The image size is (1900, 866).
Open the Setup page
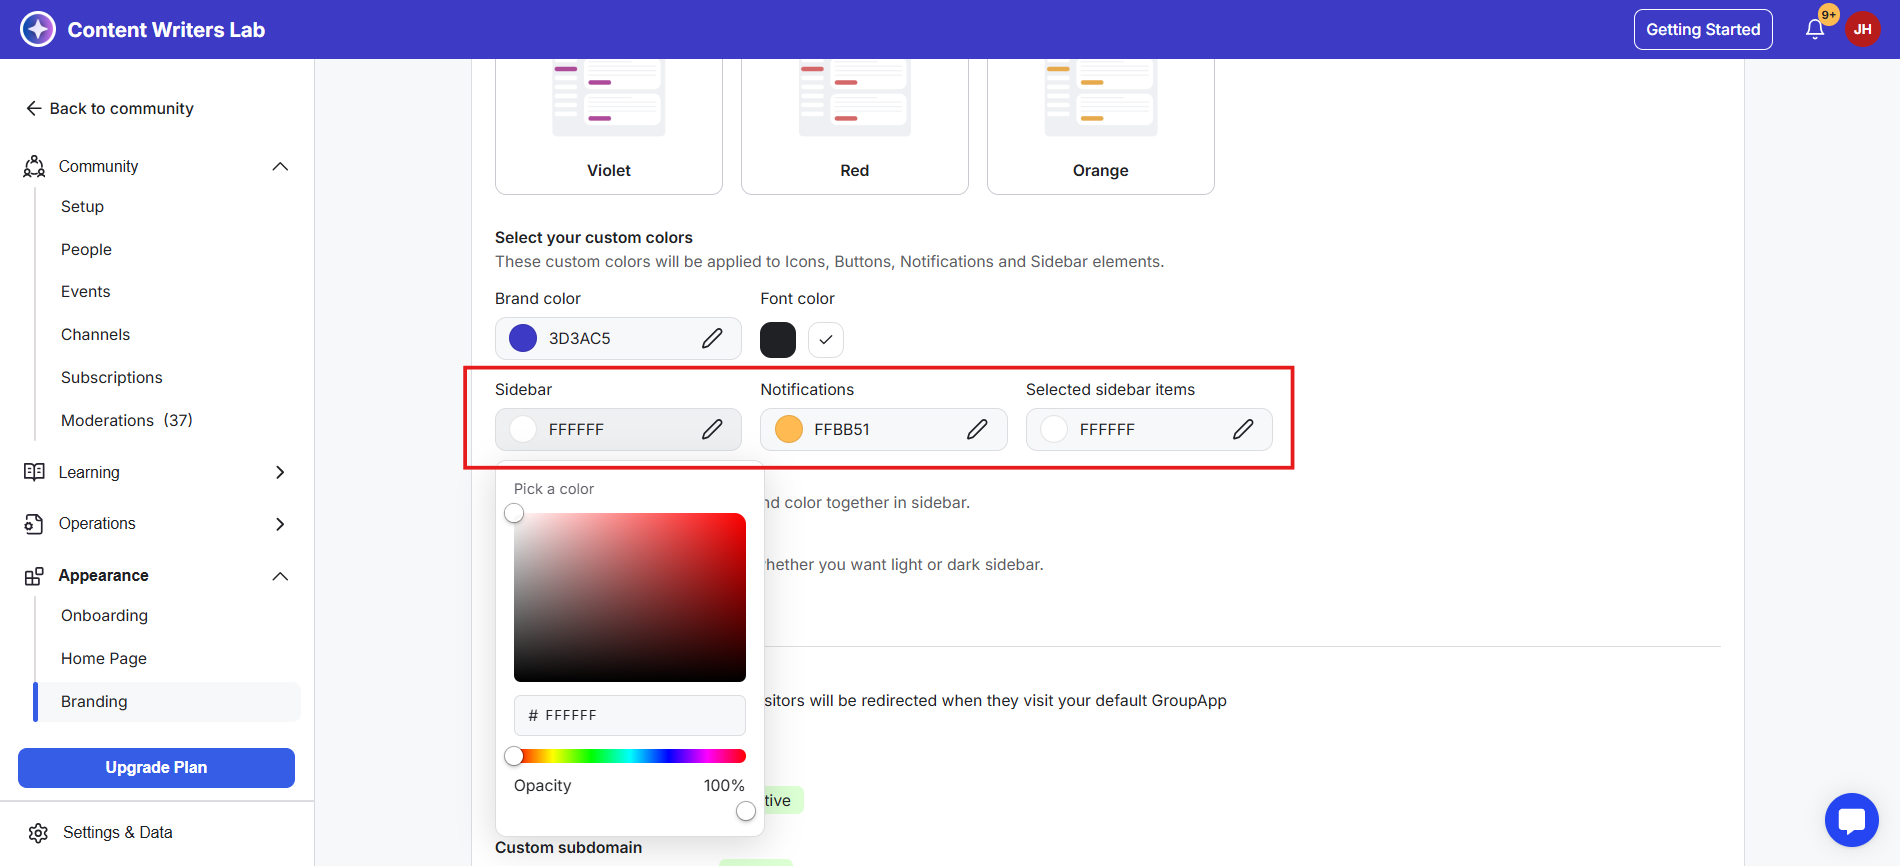pos(82,206)
